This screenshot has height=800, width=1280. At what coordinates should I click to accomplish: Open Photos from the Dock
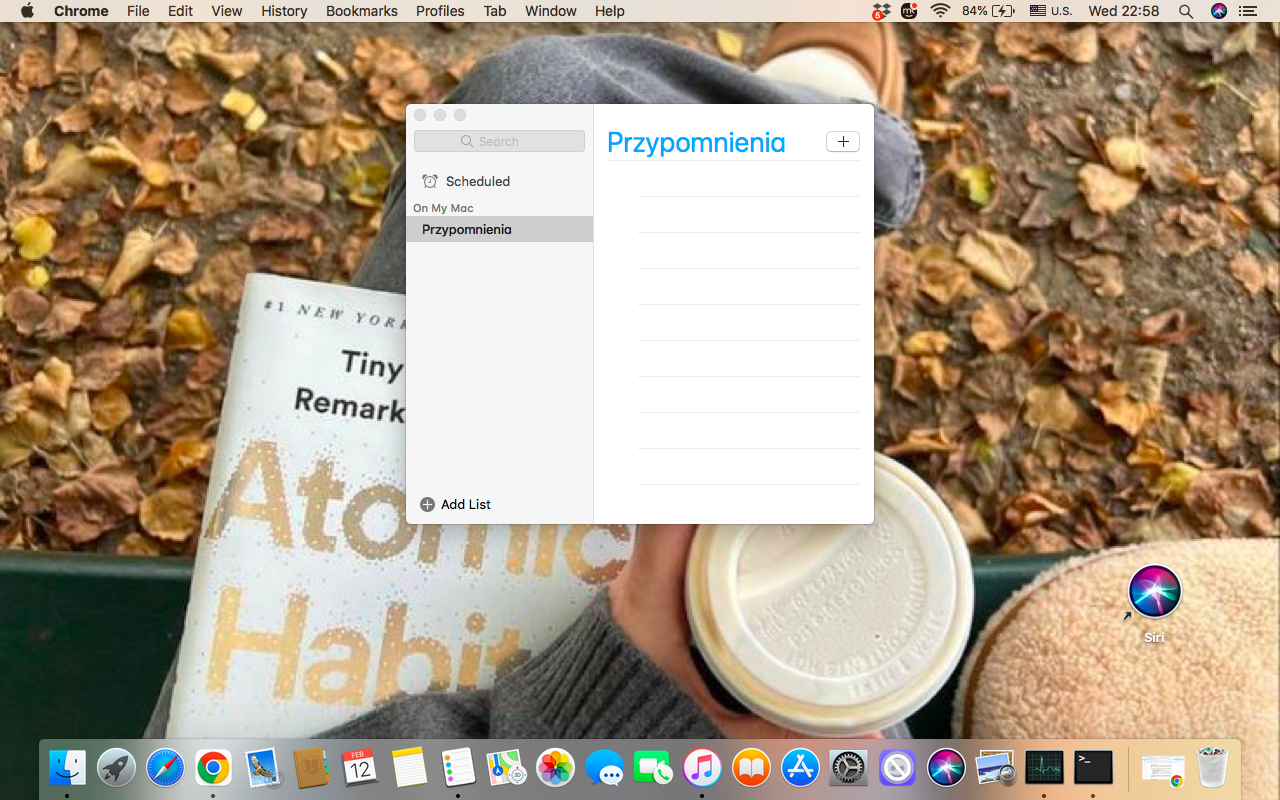[555, 768]
